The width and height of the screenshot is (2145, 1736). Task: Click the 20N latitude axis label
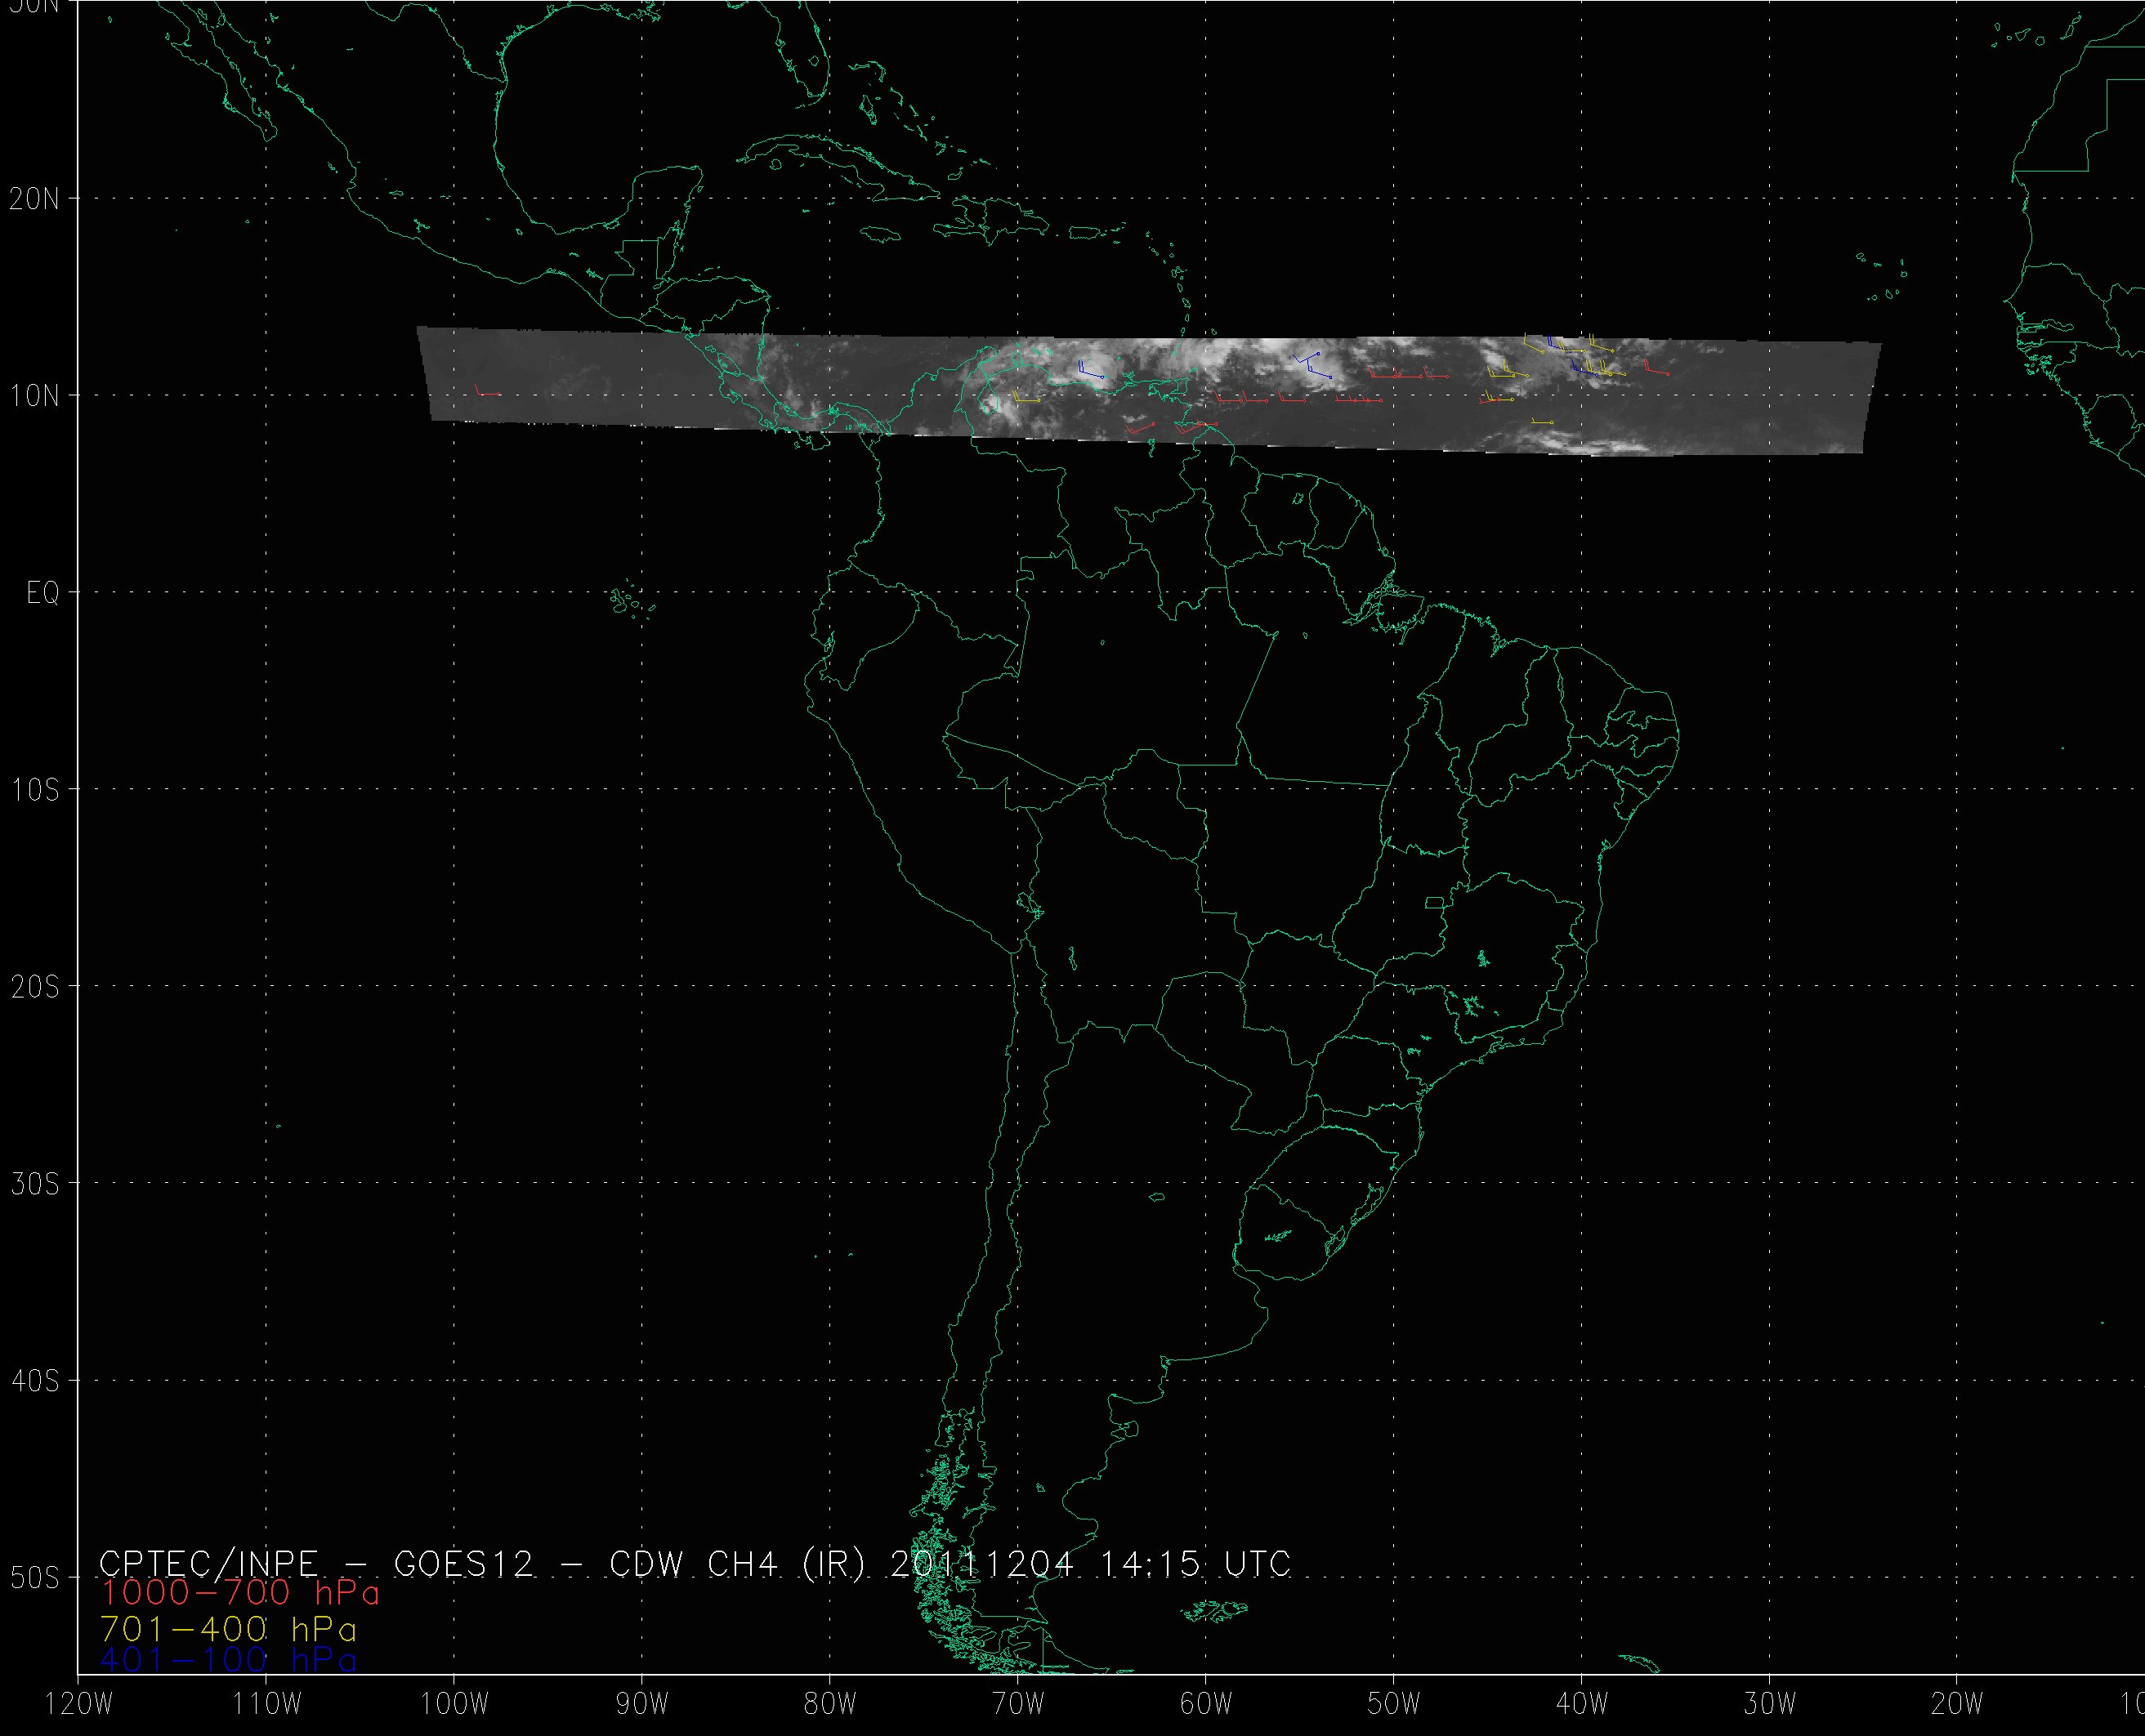(x=34, y=199)
